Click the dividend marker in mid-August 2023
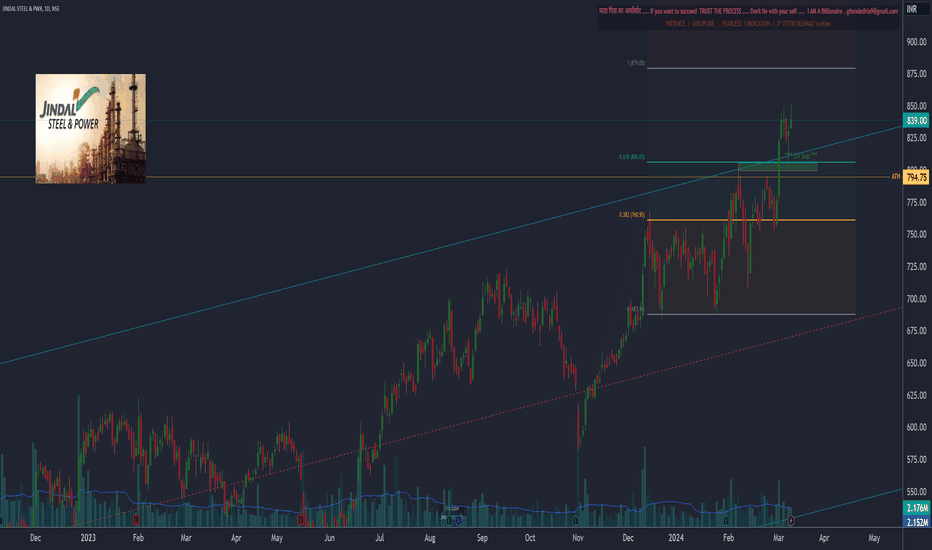Viewport: 932px width, 550px height. tap(449, 520)
